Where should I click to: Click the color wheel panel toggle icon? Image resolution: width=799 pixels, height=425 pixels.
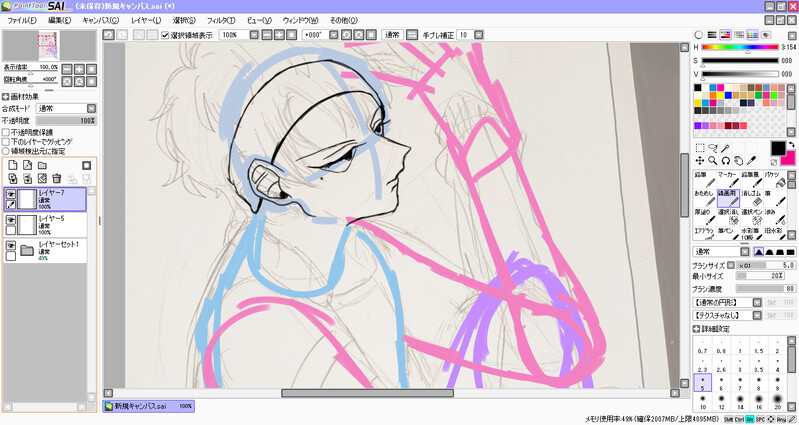[699, 35]
